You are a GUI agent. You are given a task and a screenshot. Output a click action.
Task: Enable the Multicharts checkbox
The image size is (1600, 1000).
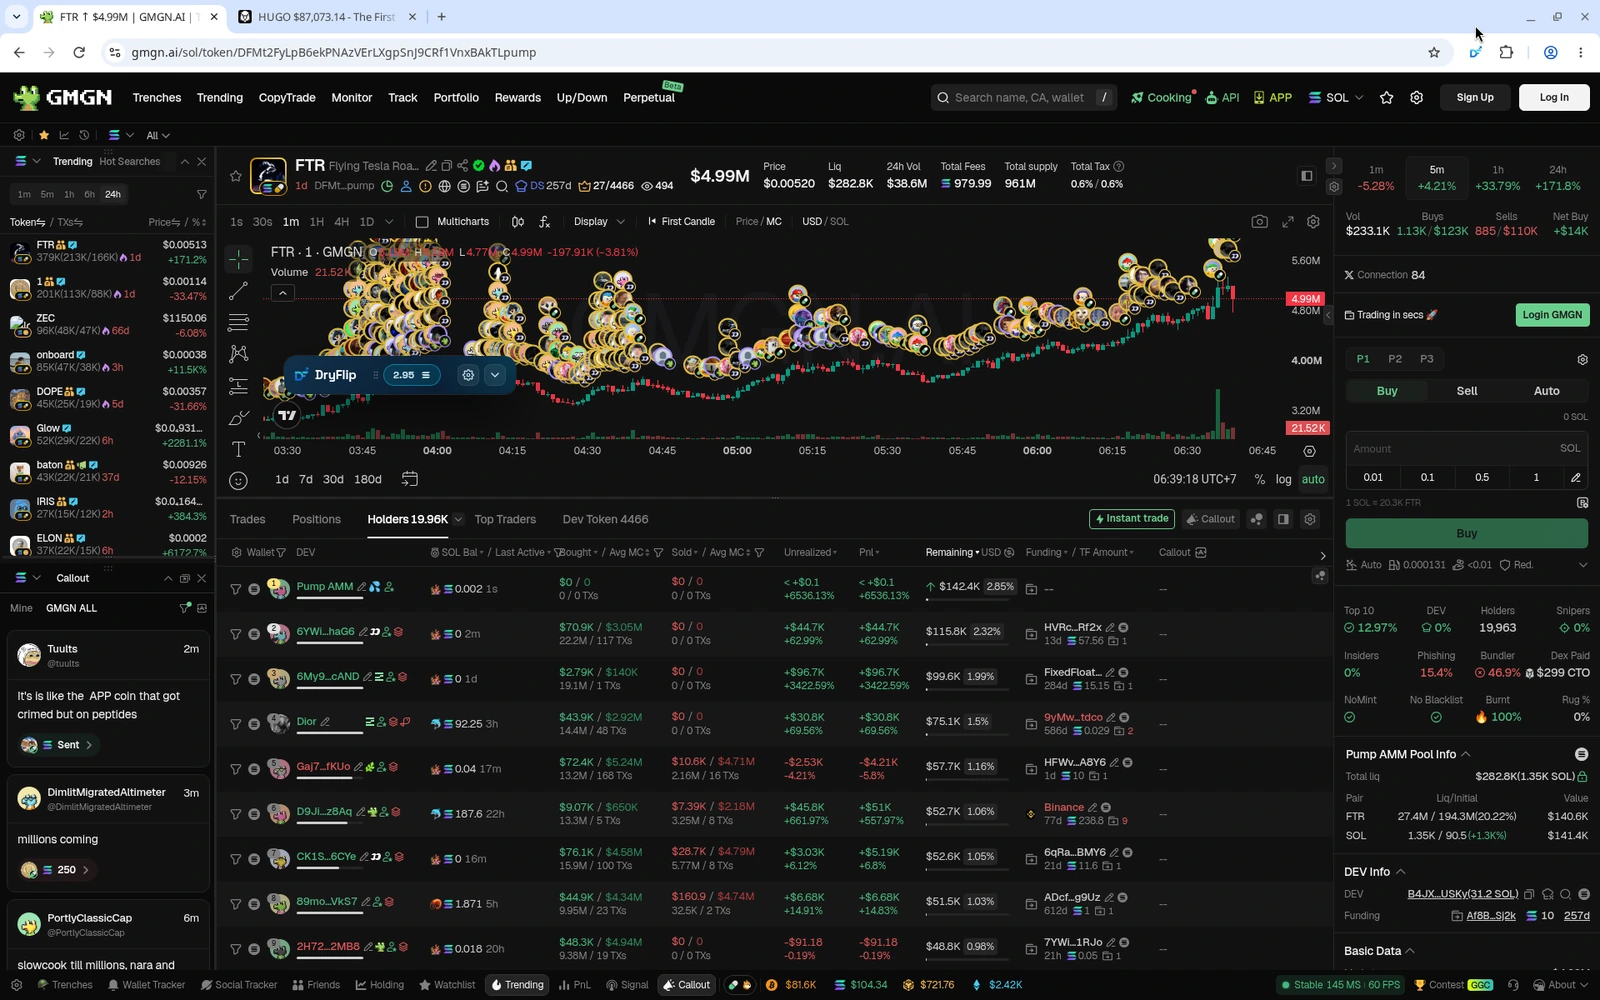click(x=422, y=222)
